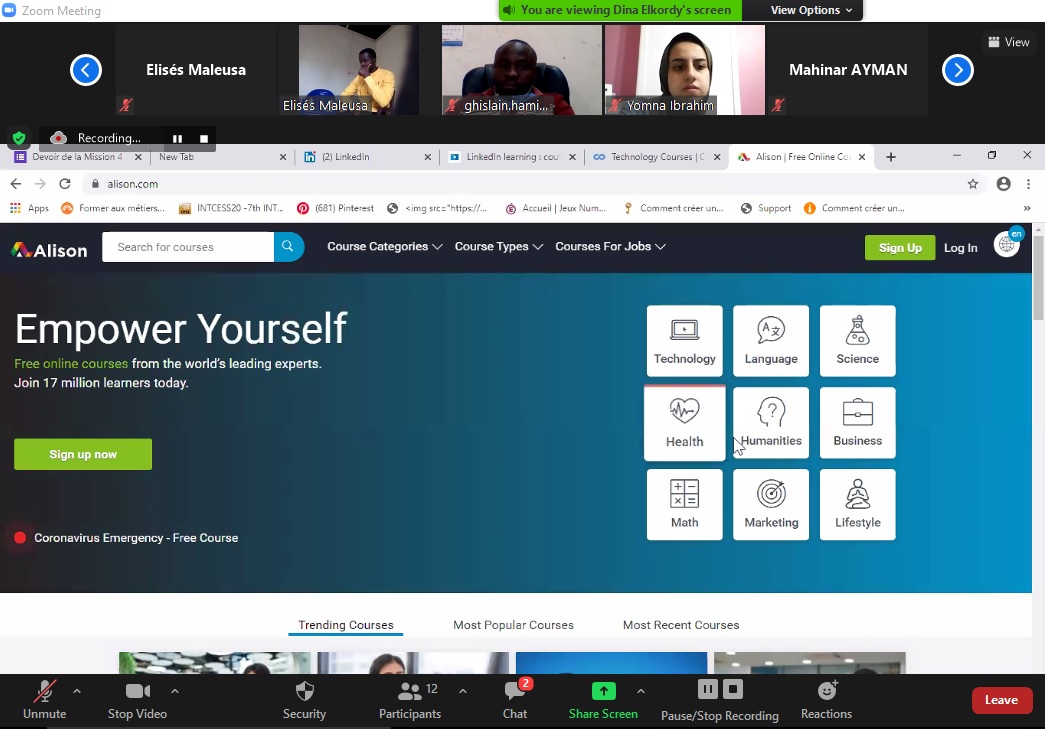This screenshot has height=729, width=1045.
Task: Open Zoom Security options
Action: pos(304,699)
